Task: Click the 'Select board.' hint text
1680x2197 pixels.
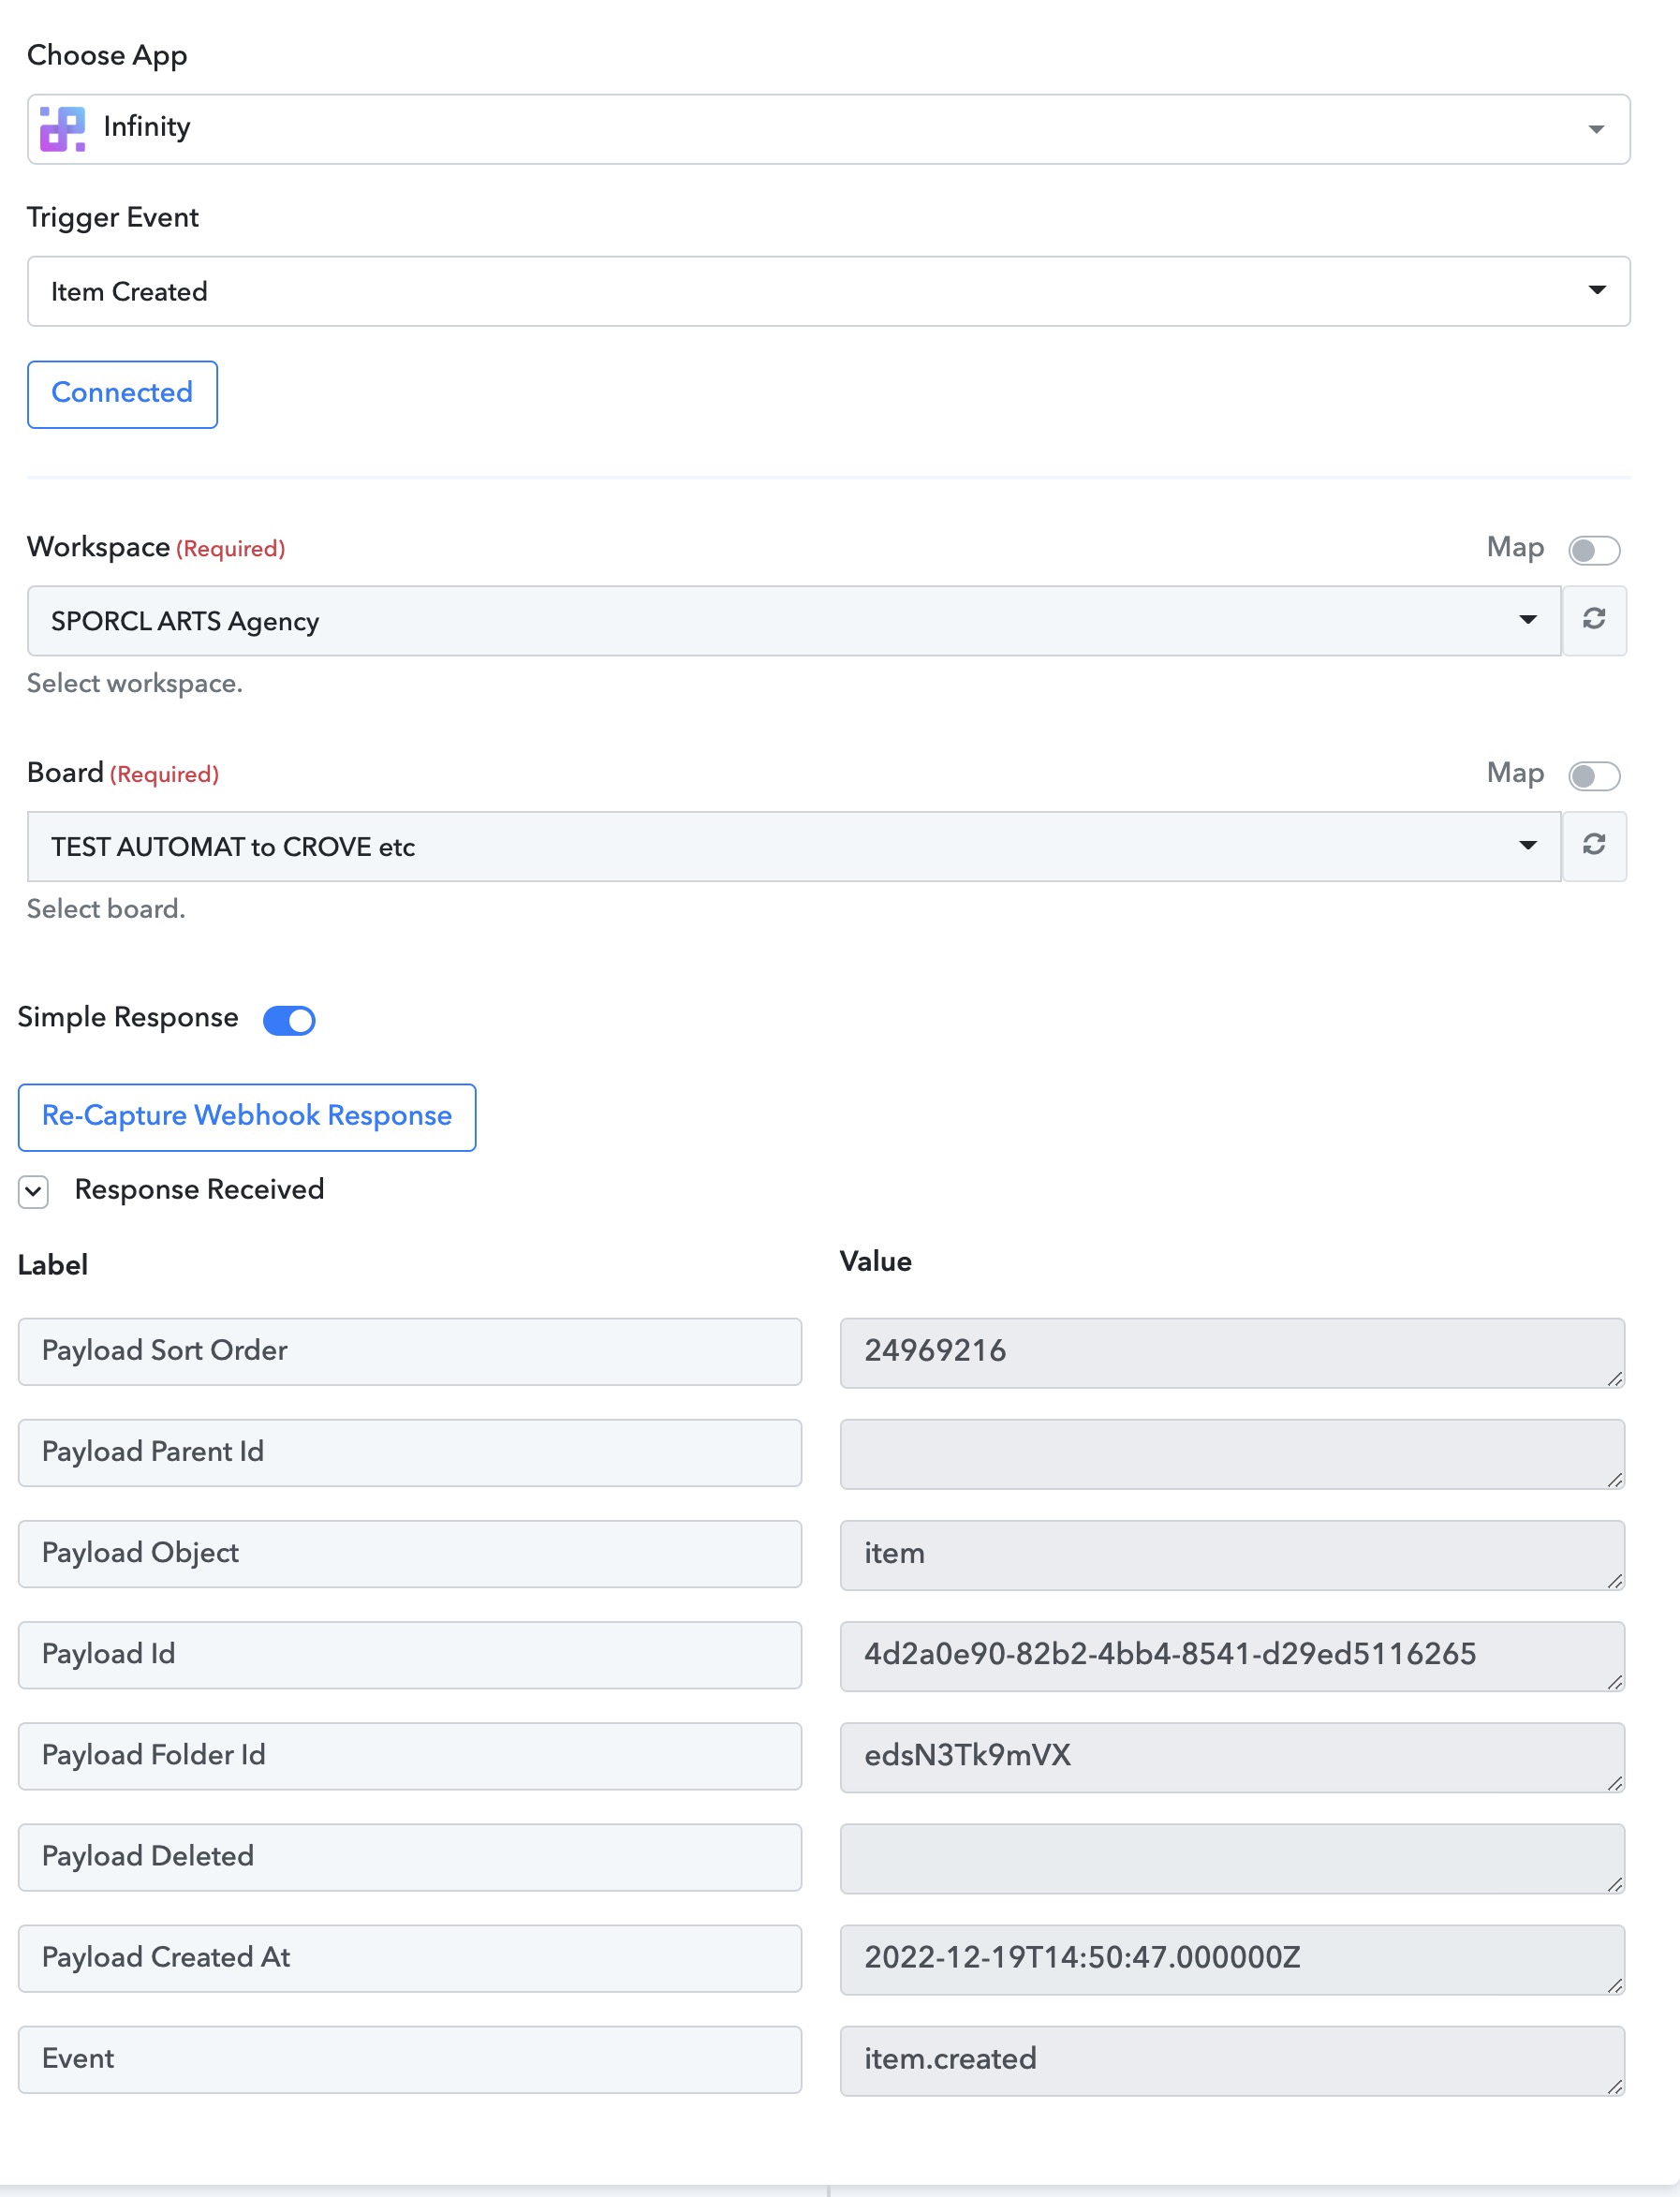Action: point(106,909)
